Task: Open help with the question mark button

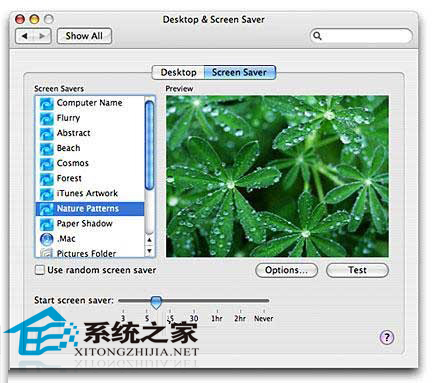Action: click(387, 337)
